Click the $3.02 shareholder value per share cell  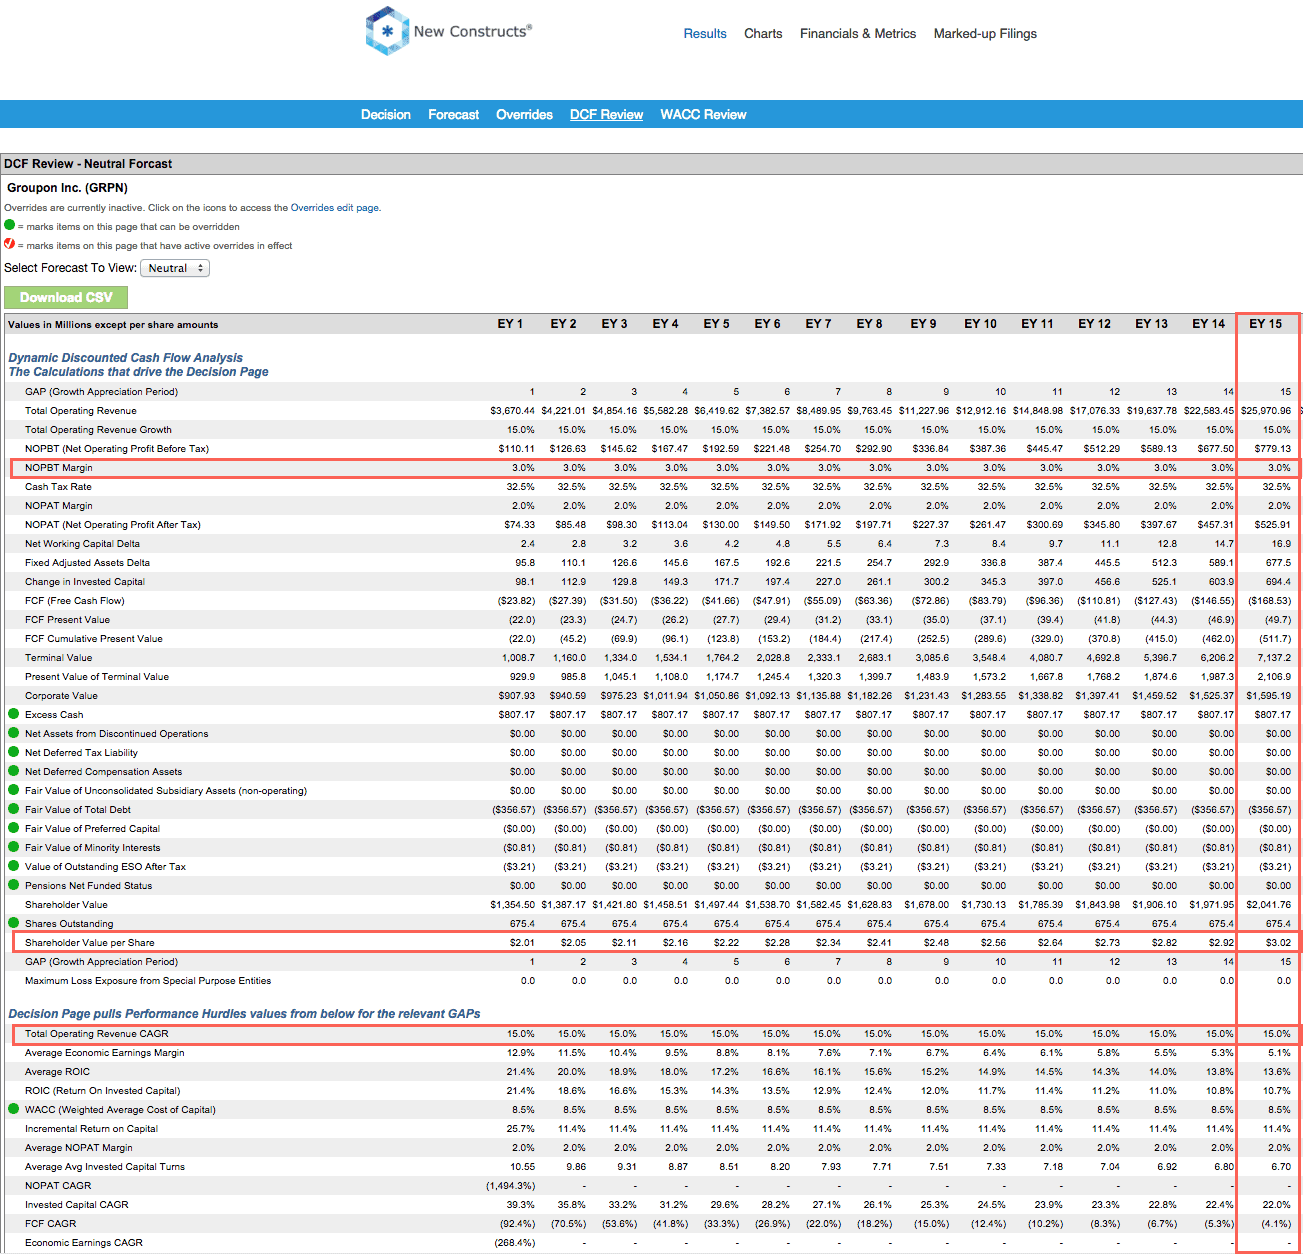(x=1278, y=942)
